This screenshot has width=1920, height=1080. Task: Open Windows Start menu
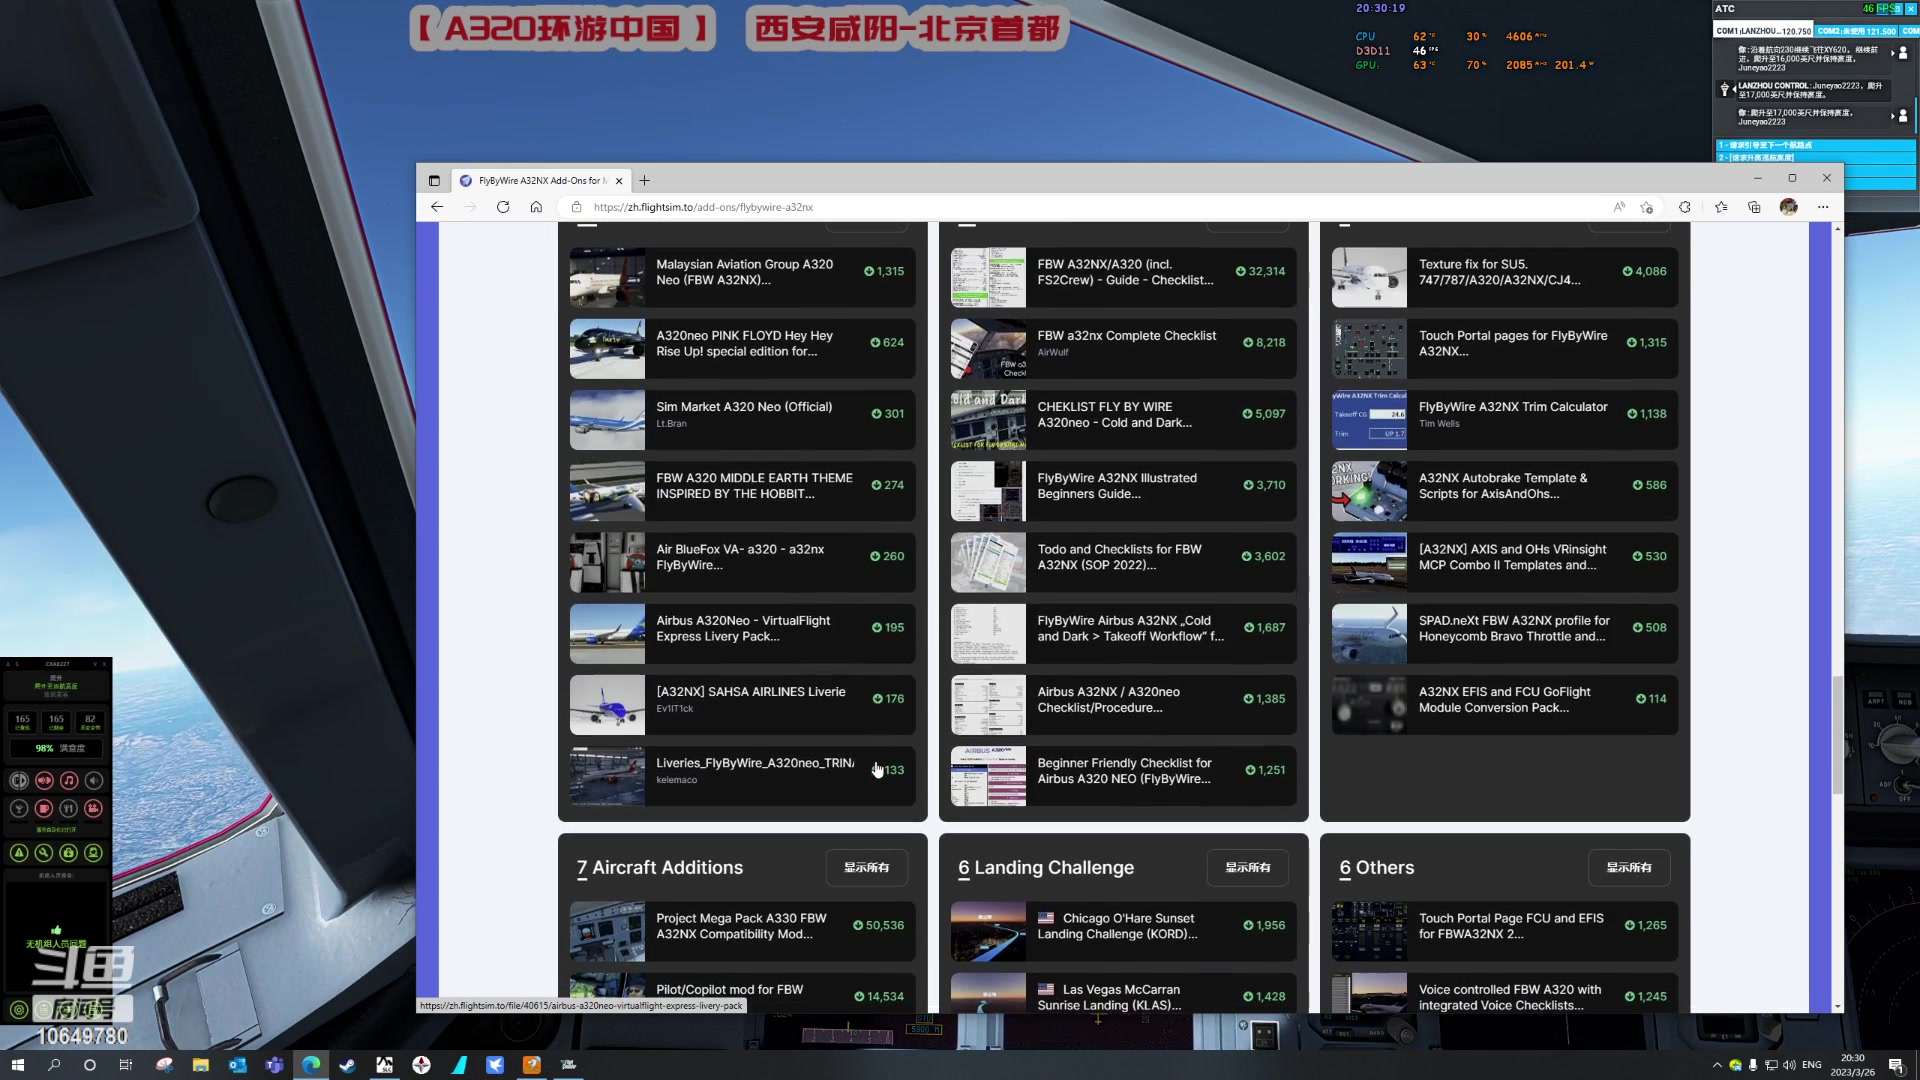point(17,1065)
